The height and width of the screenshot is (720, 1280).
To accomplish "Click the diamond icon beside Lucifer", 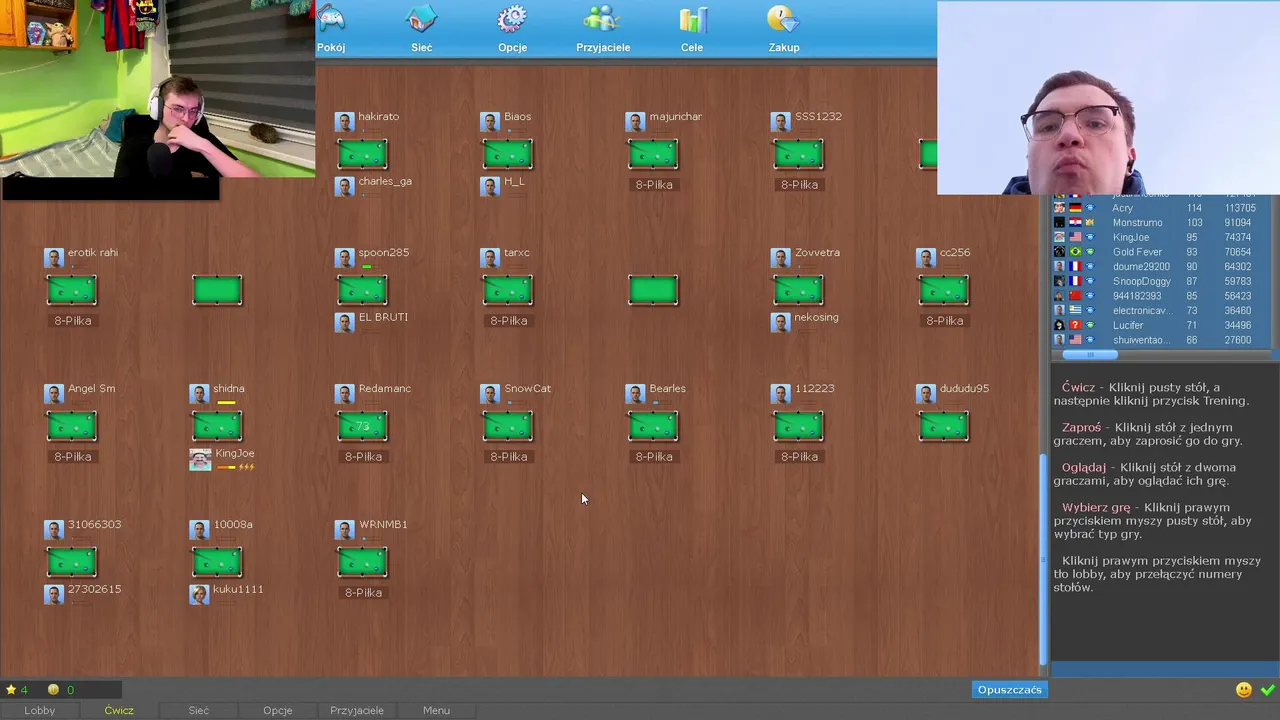I will point(1090,326).
